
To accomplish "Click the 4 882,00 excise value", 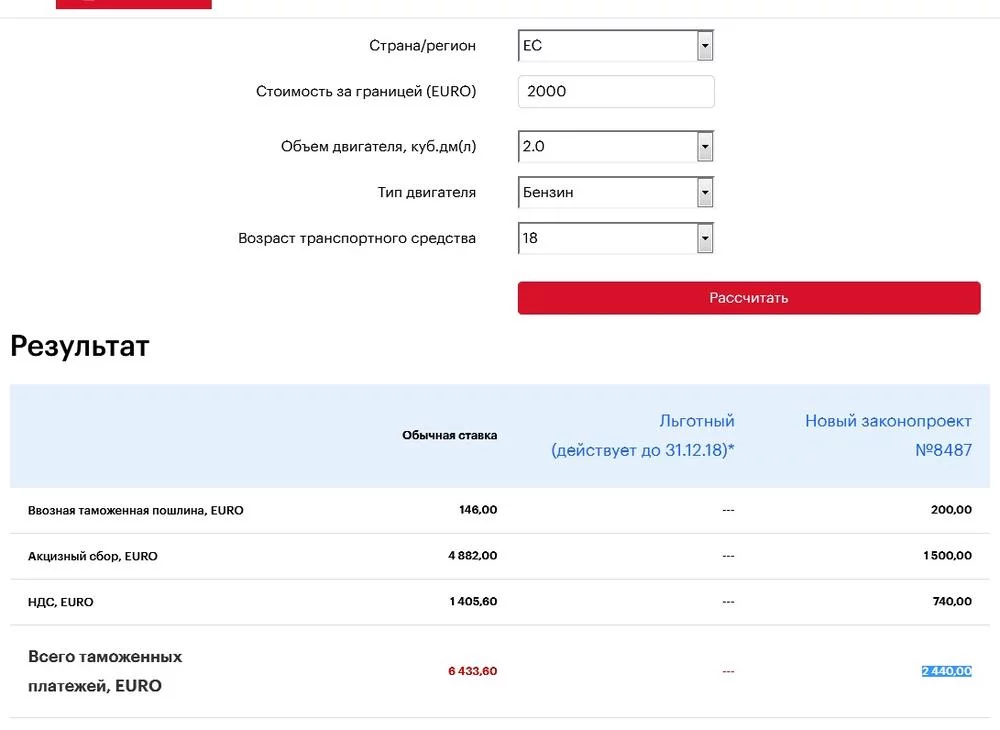I will [472, 556].
